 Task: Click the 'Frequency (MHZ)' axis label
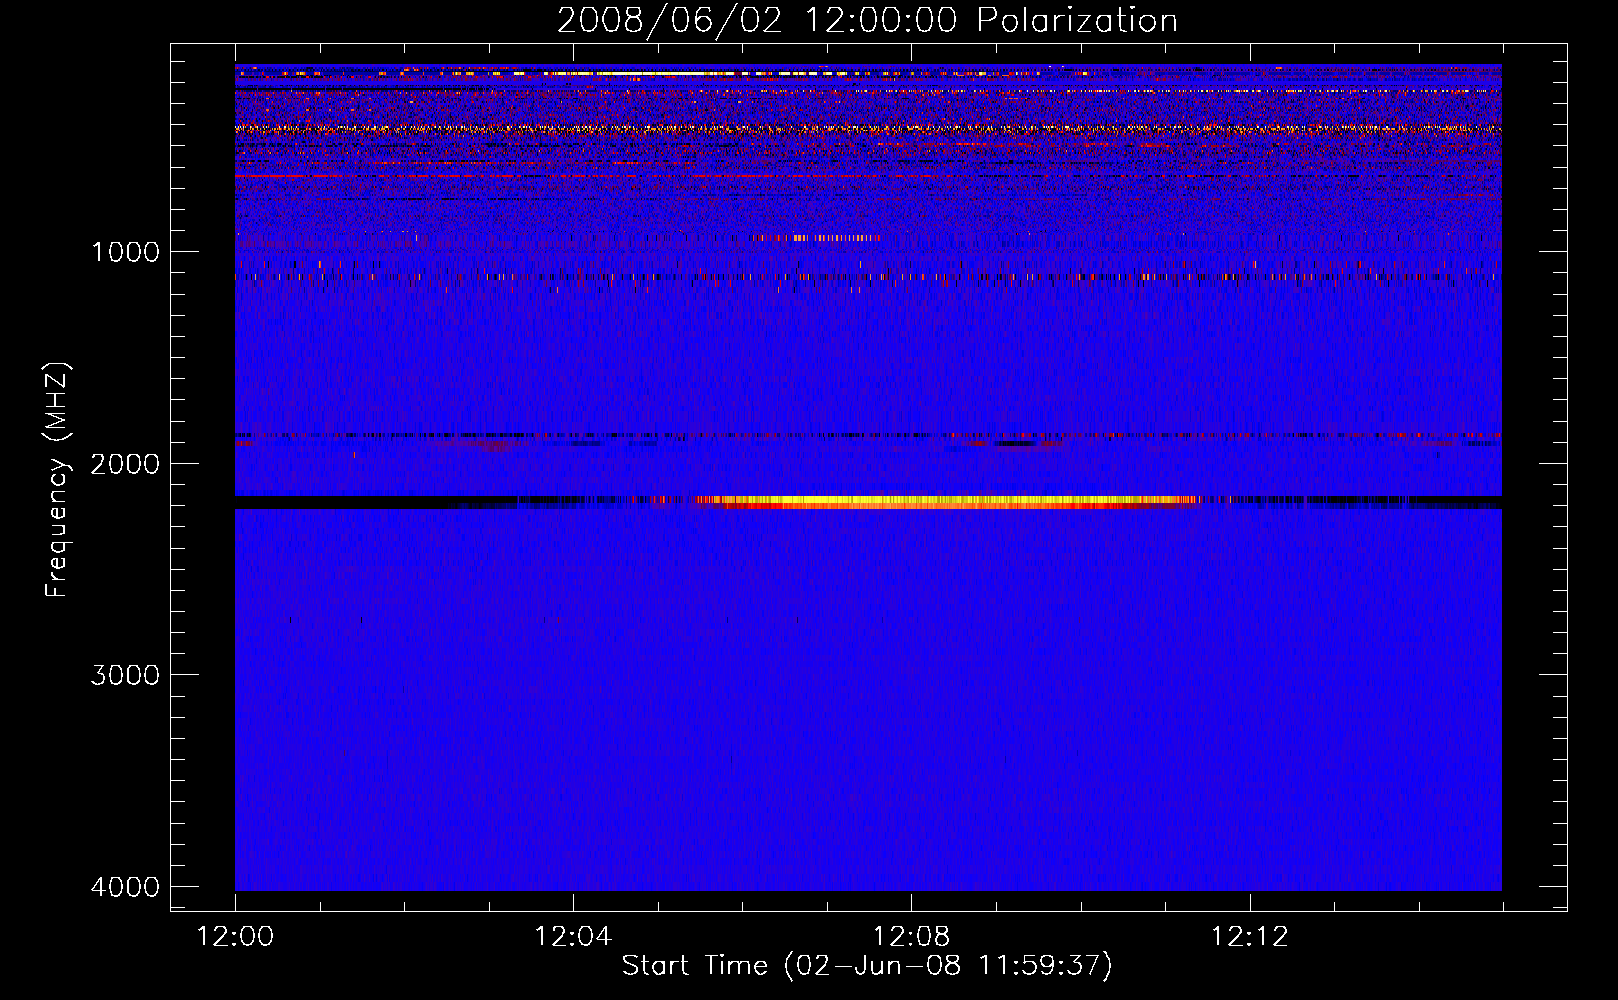(58, 480)
